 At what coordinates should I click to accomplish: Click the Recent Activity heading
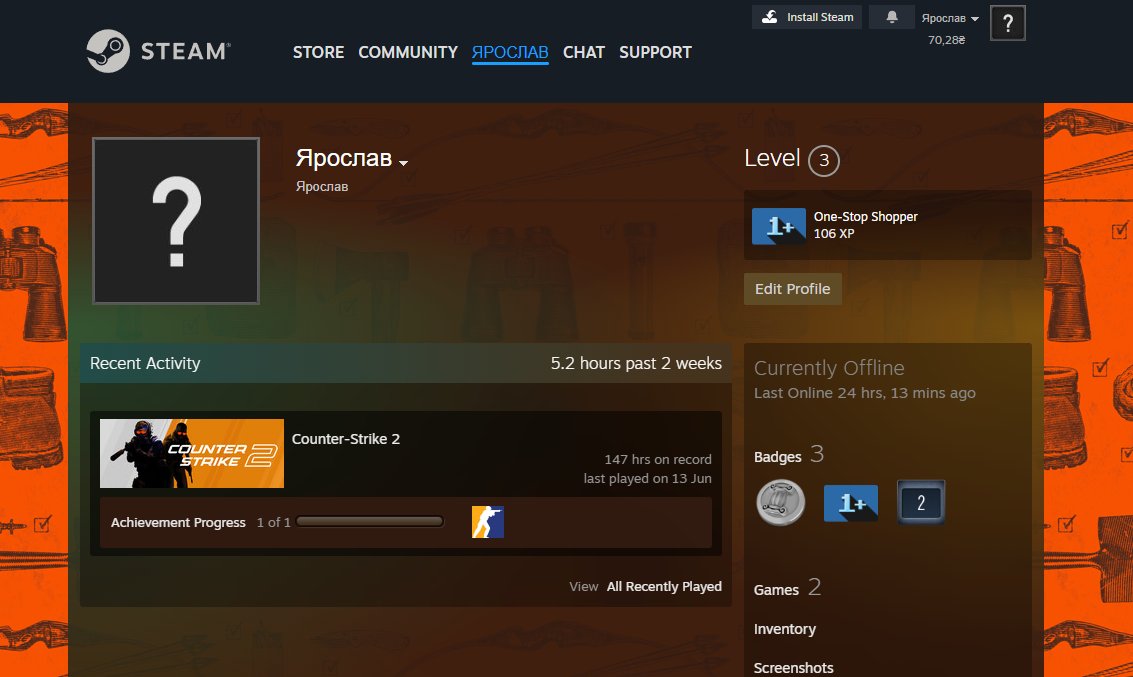pyautogui.click(x=145, y=363)
